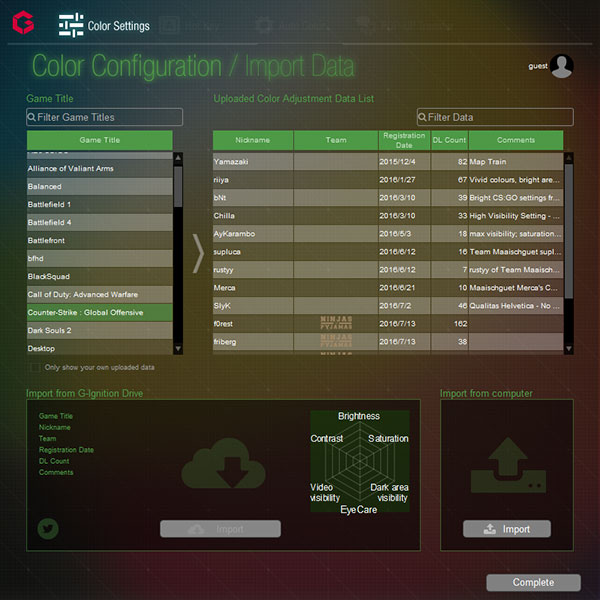The height and width of the screenshot is (600, 600).
Task: Click the Brightness label on radar chart
Action: [359, 416]
